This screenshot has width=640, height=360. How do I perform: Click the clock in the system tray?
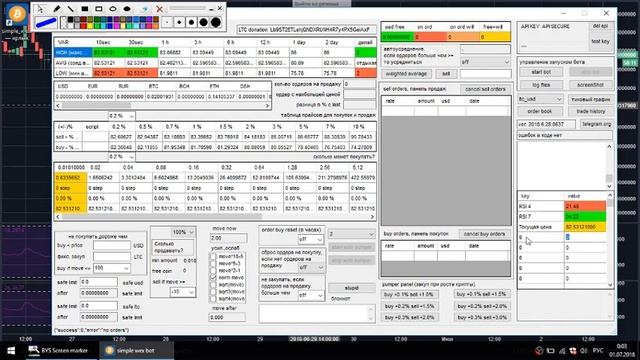coord(621,350)
